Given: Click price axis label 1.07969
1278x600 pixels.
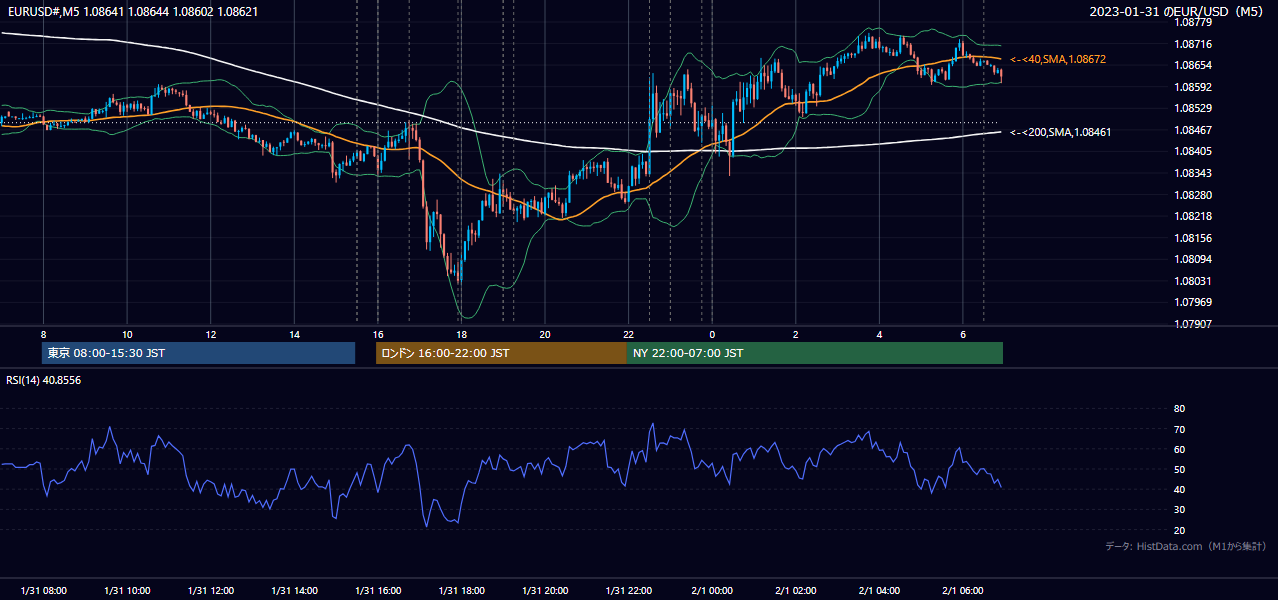Looking at the screenshot, I should (1193, 302).
